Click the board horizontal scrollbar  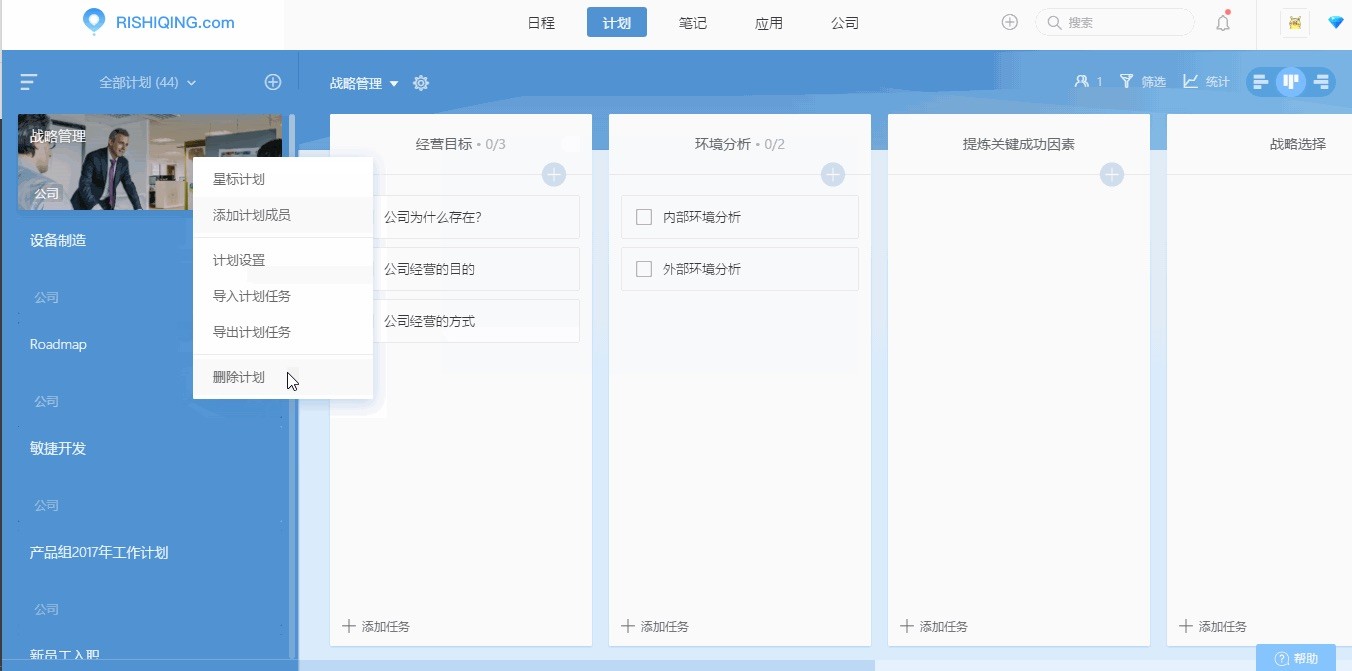click(587, 665)
